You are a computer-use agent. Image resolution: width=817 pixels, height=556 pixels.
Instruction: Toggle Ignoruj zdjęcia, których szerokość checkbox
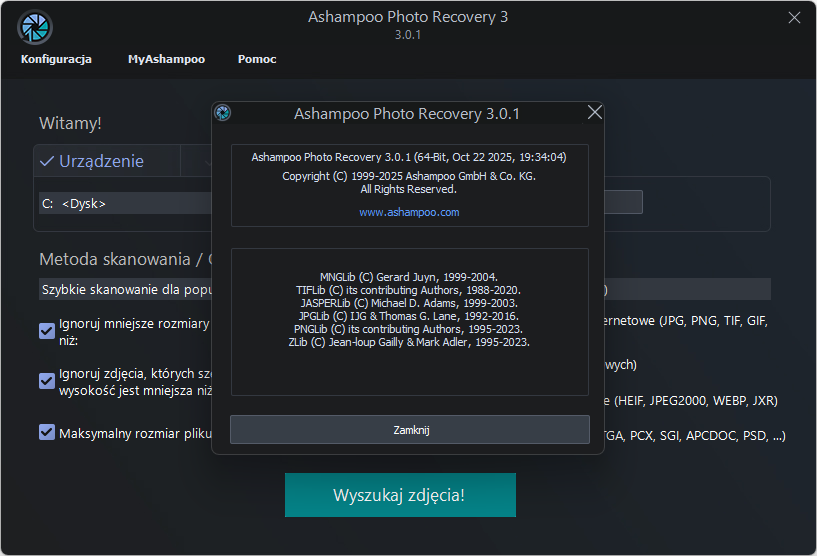tap(47, 381)
